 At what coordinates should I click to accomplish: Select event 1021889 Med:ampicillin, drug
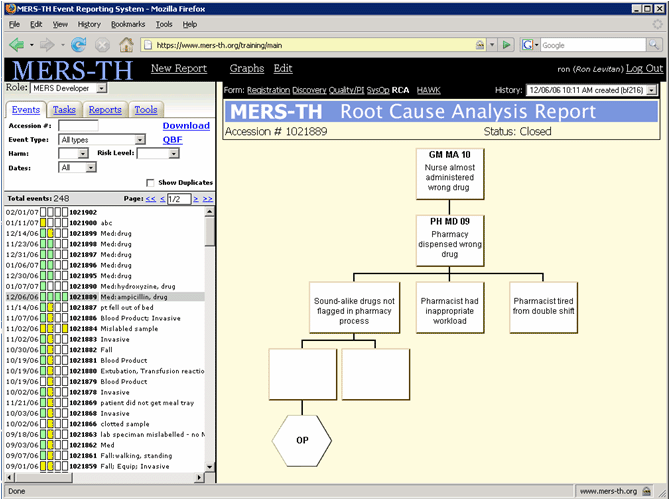105,297
